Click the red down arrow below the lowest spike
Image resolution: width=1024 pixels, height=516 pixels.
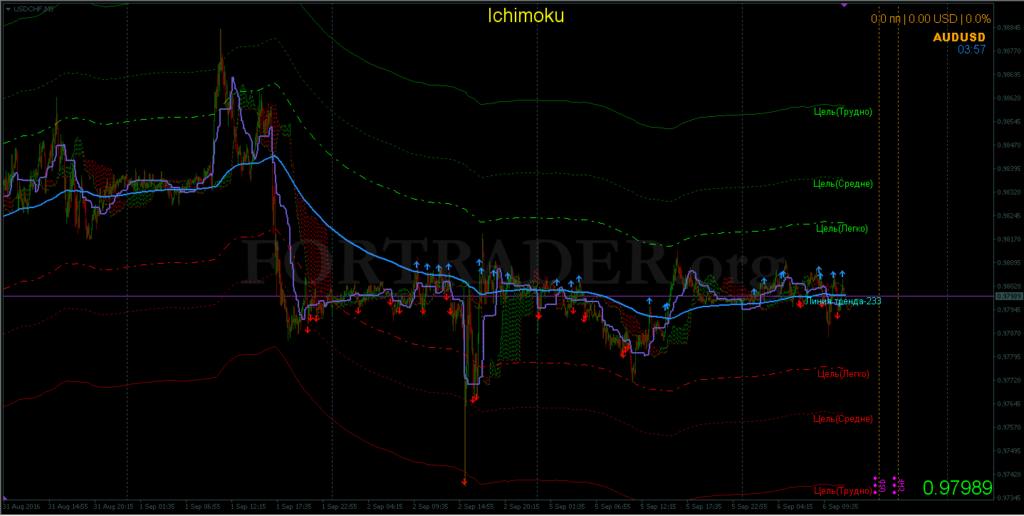464,481
